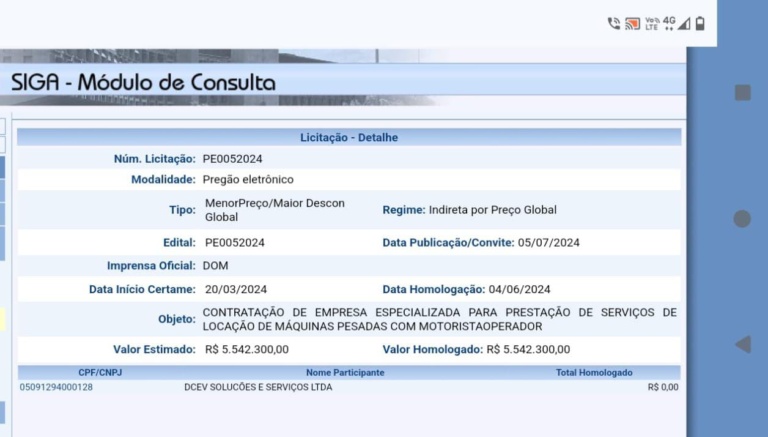Select DCEV SOLUCÕES E SERVIÇOS LTDA row

(x=258, y=387)
